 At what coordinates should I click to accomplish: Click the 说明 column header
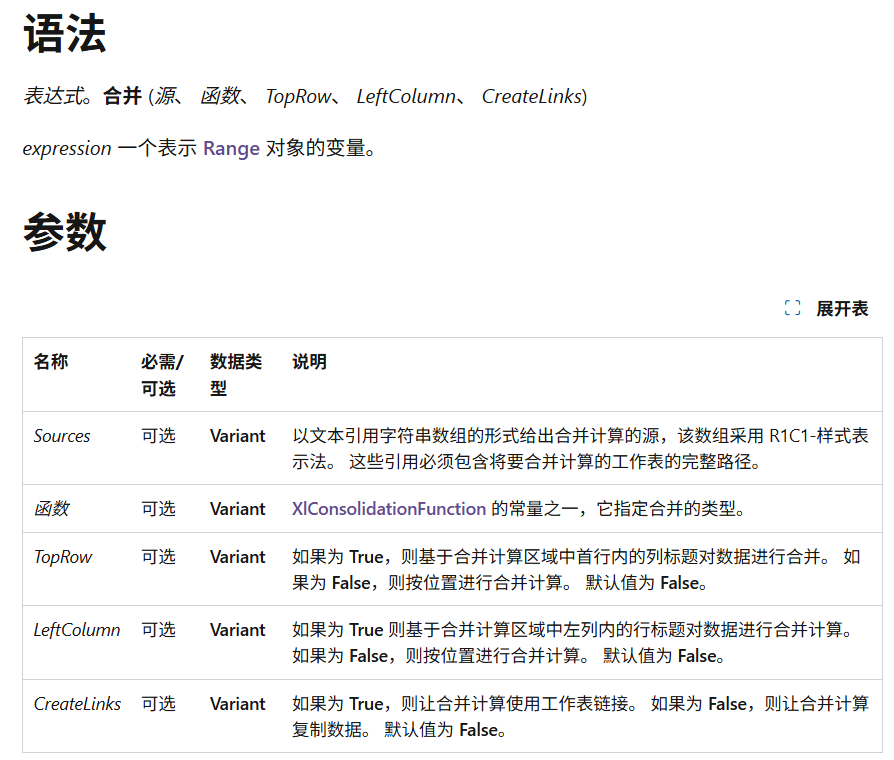click(309, 362)
